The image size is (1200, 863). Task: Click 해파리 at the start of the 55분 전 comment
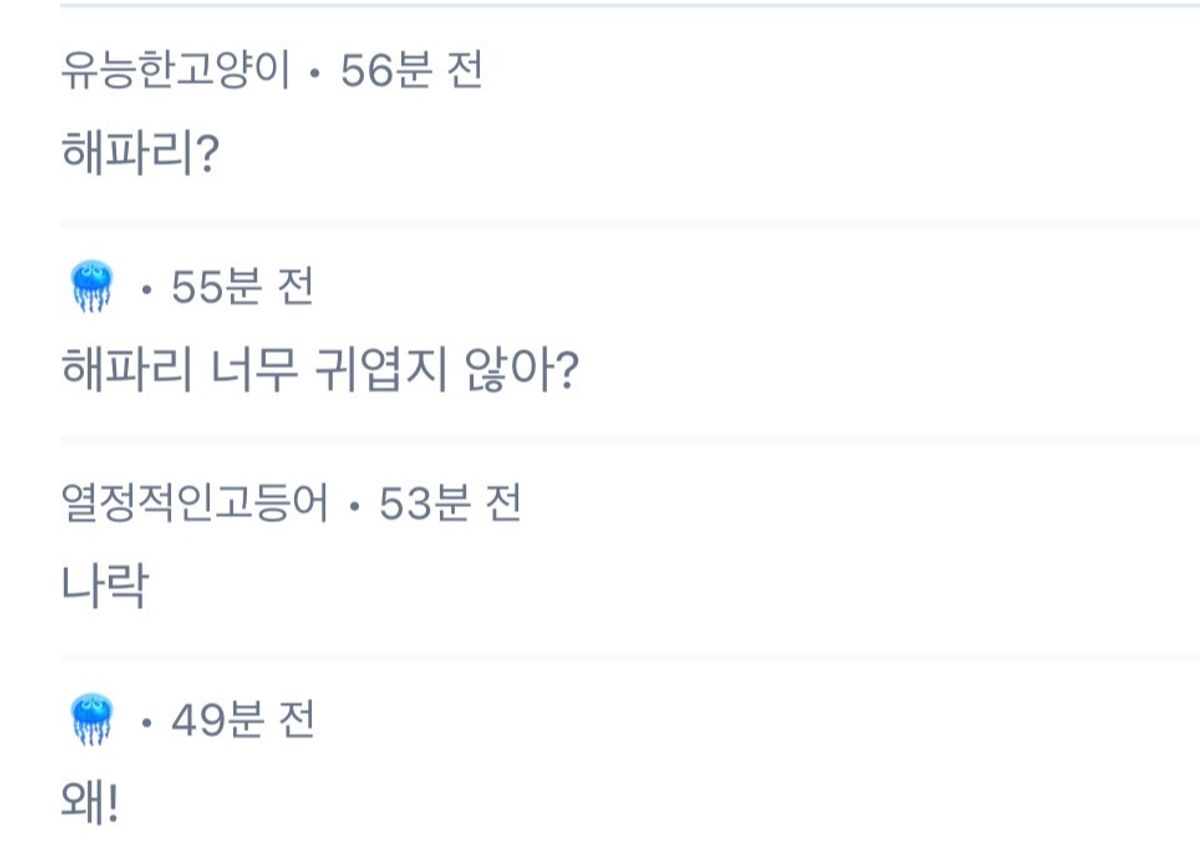[124, 370]
